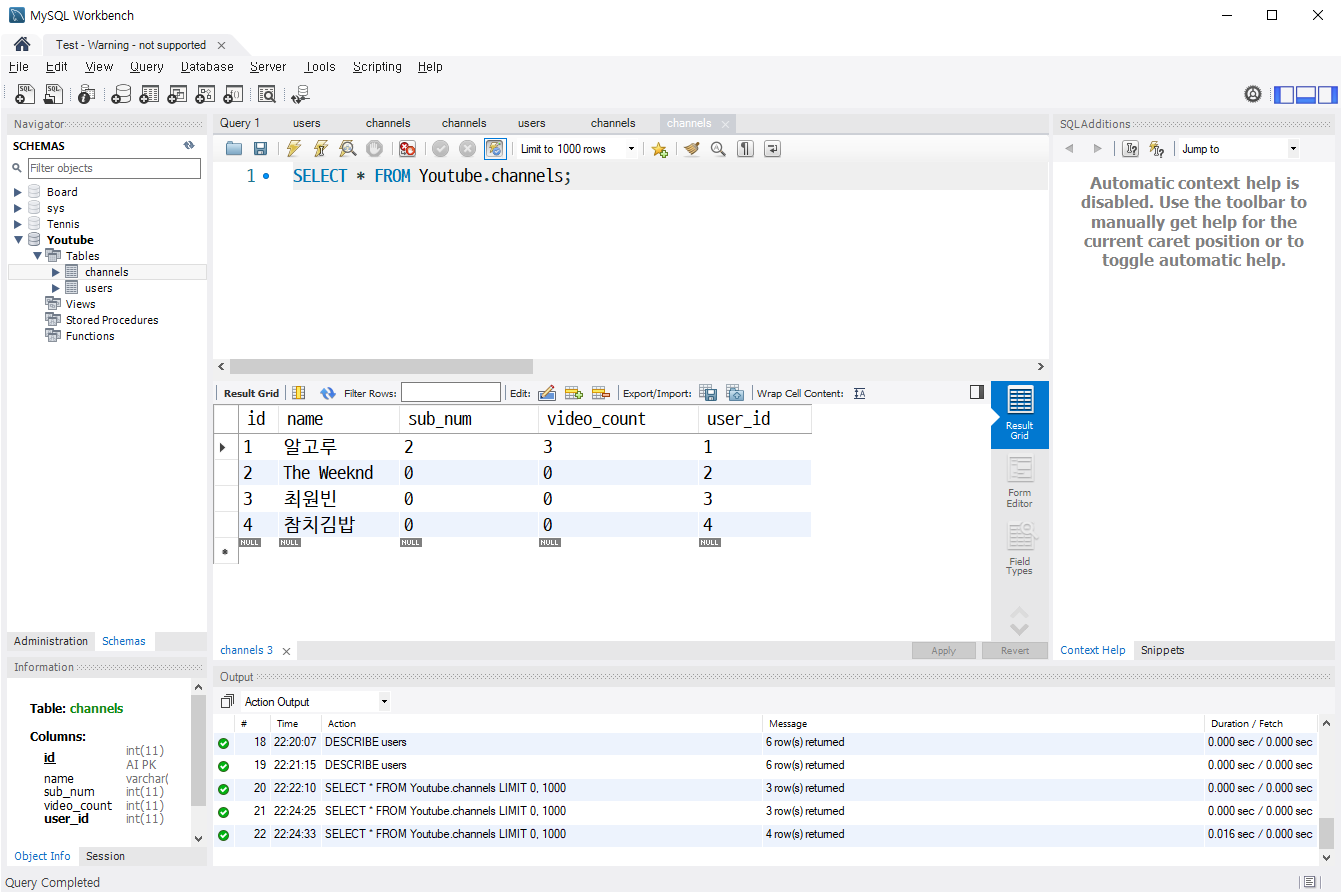Go to home screen tab
1342x893 pixels.
21,44
